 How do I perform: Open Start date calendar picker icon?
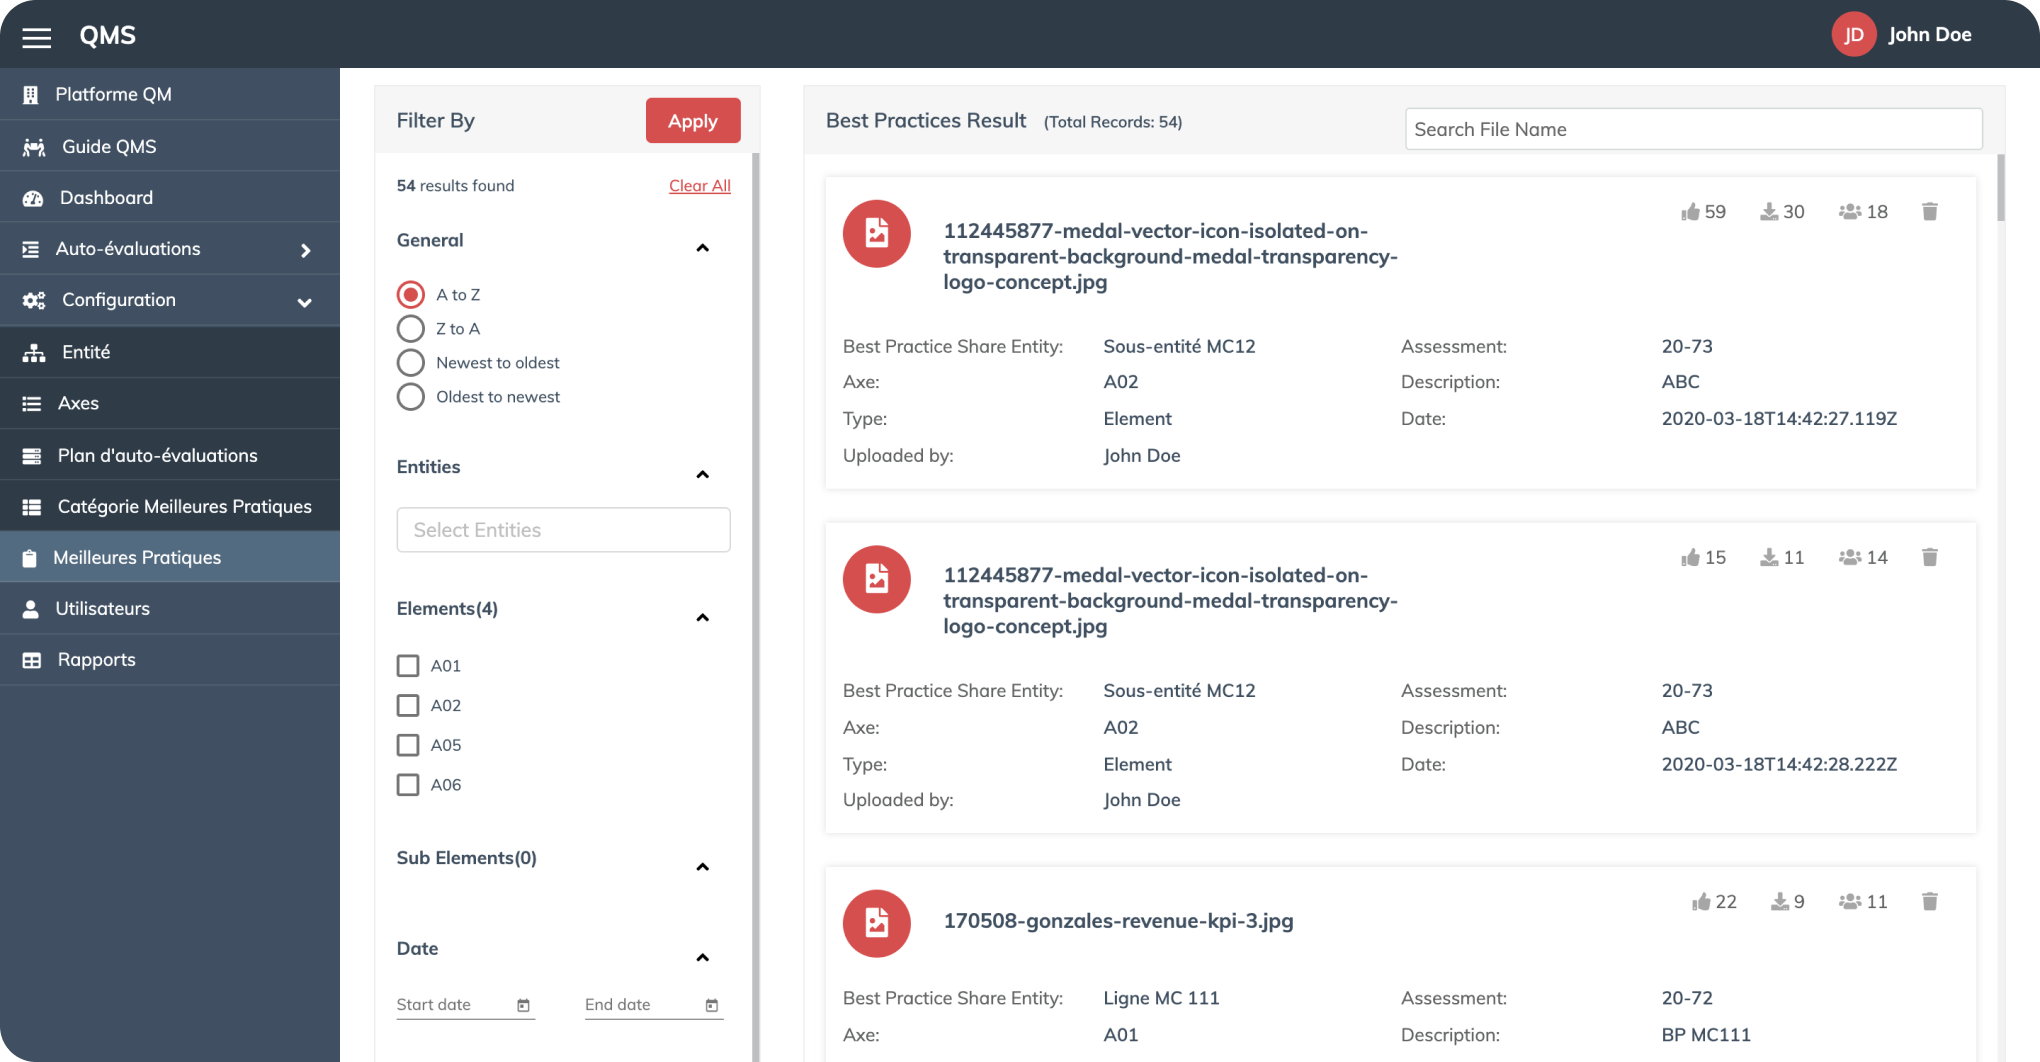point(523,1005)
